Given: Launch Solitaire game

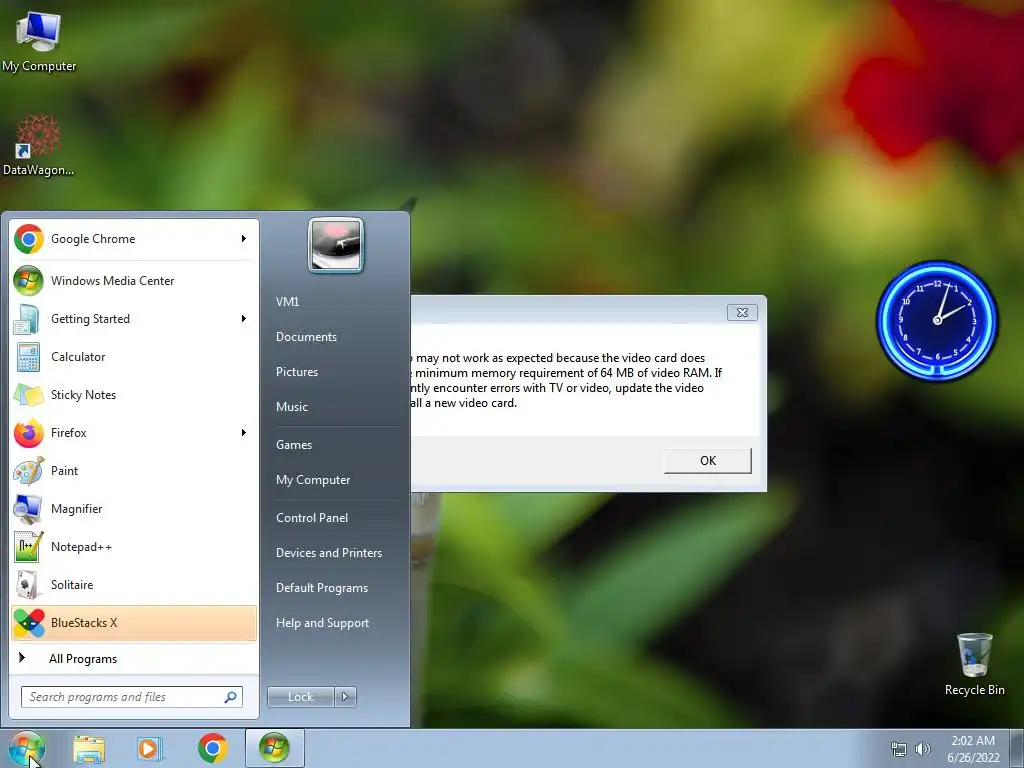Looking at the screenshot, I should click(x=133, y=584).
